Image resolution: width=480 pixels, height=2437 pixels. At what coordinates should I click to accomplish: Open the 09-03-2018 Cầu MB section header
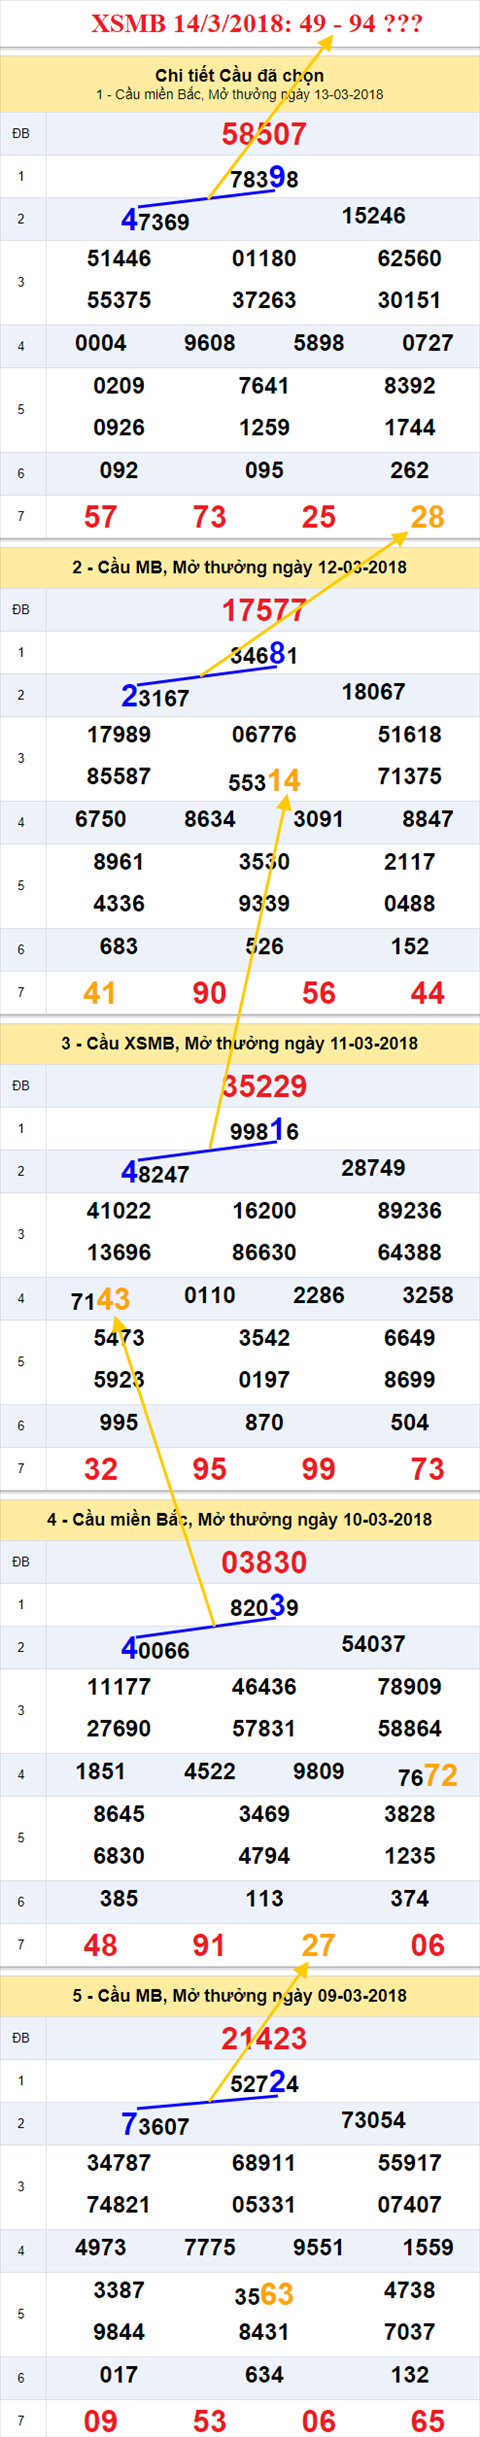pyautogui.click(x=240, y=1995)
